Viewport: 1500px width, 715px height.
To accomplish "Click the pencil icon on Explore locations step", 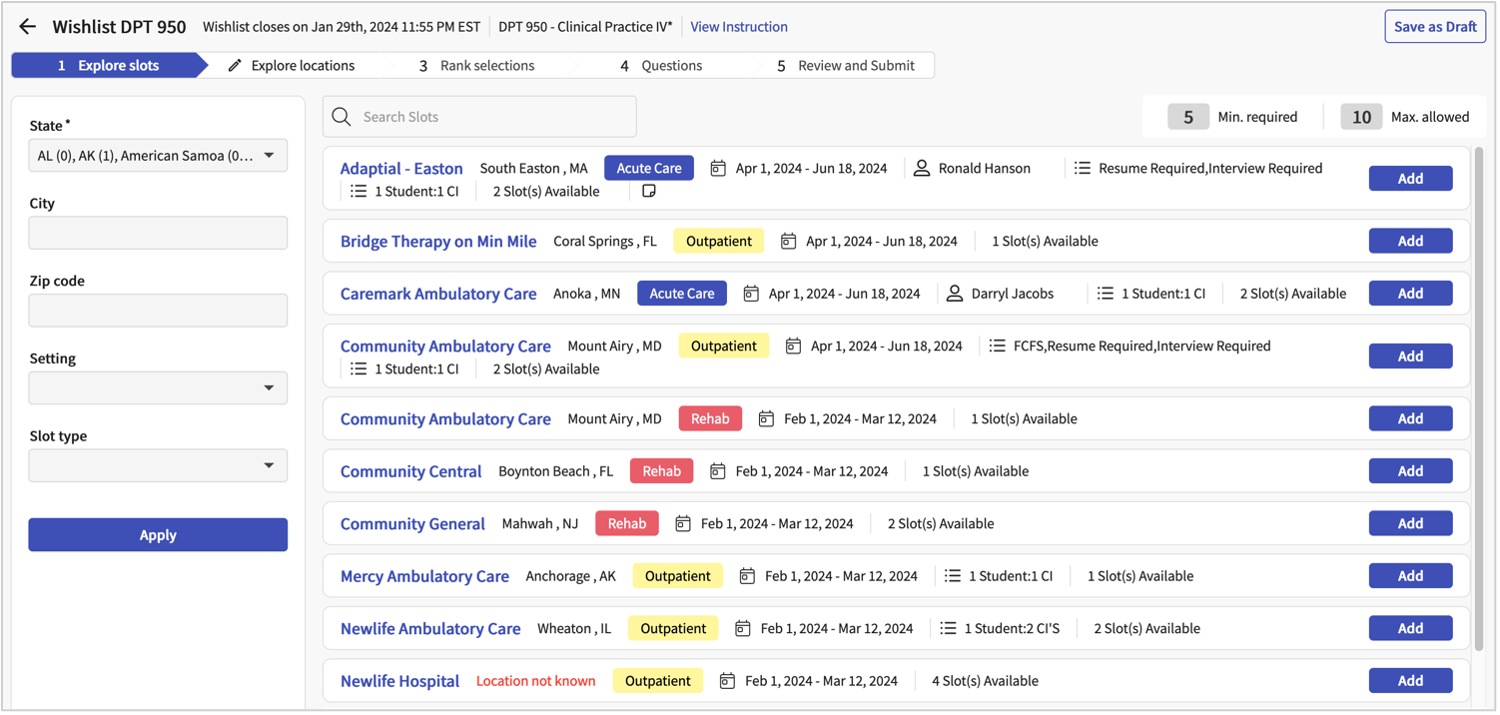I will click(235, 66).
